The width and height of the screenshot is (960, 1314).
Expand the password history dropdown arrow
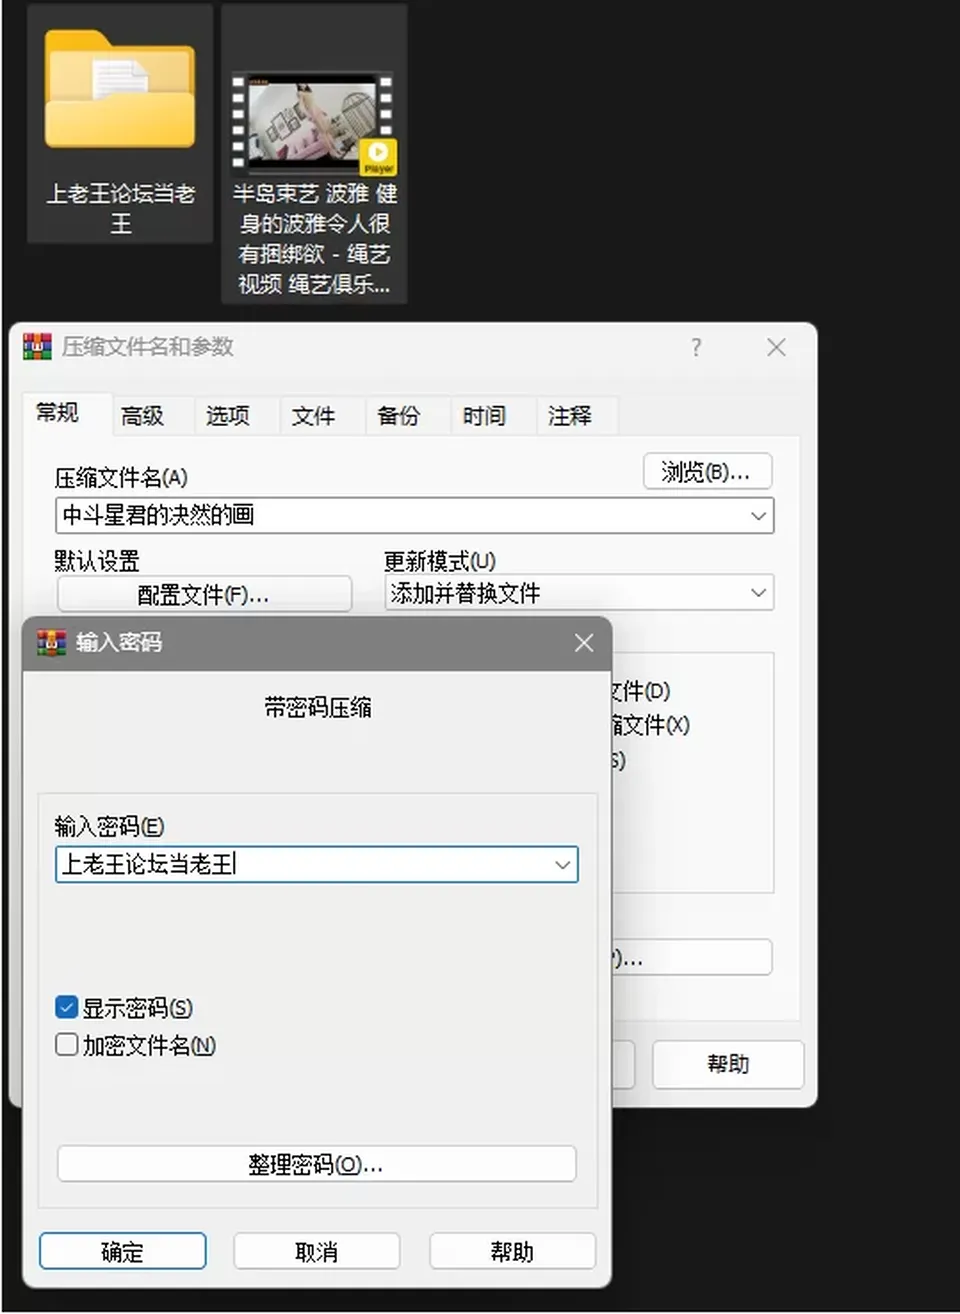[x=563, y=865]
